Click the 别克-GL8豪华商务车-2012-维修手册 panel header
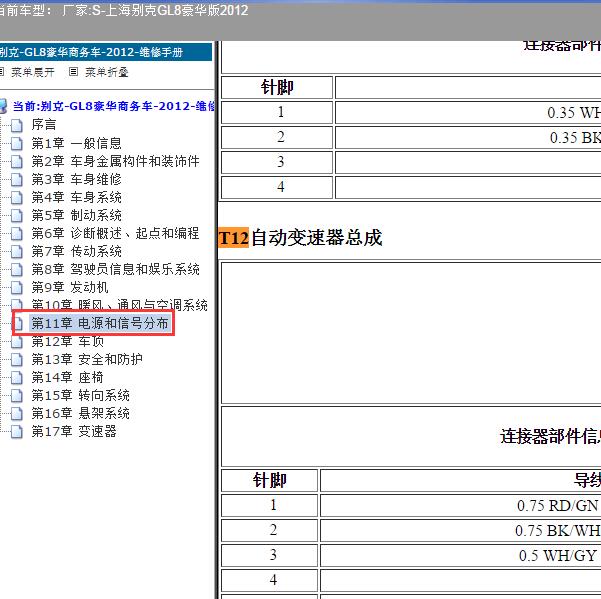 (106, 52)
